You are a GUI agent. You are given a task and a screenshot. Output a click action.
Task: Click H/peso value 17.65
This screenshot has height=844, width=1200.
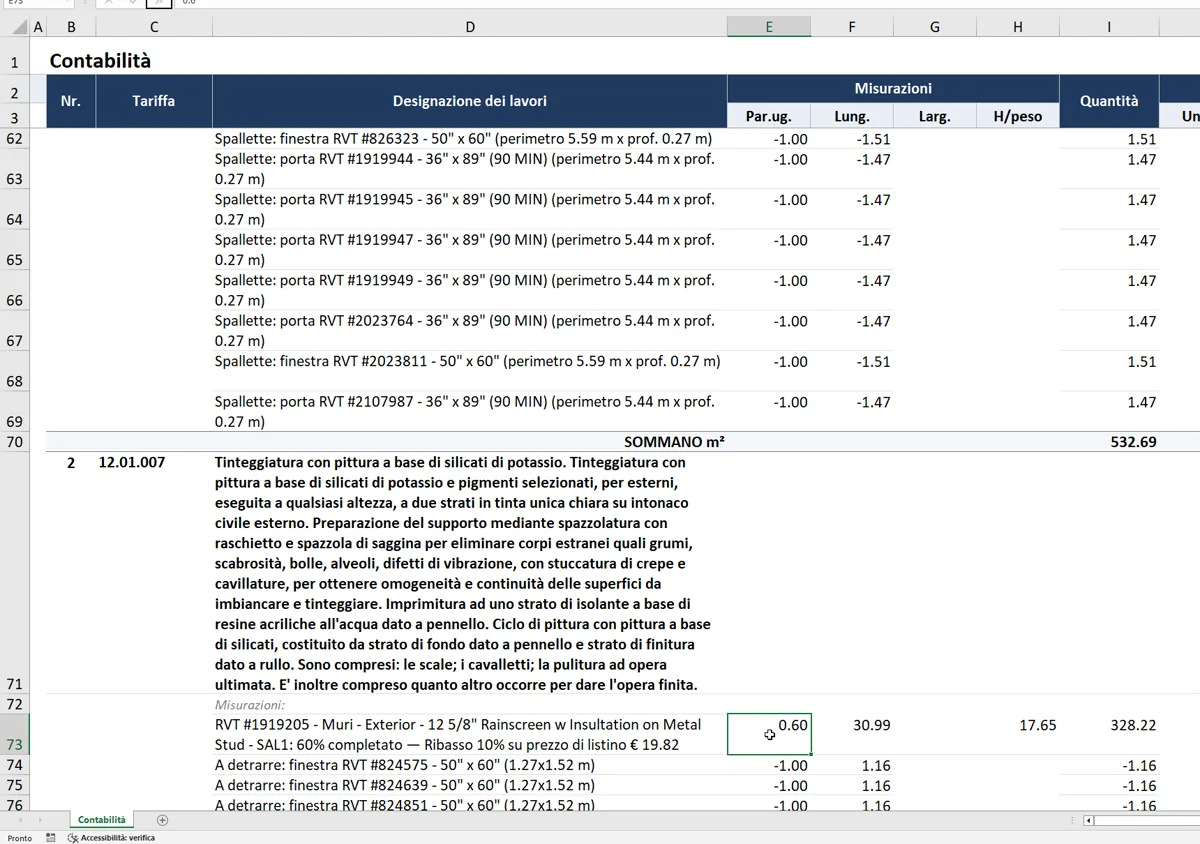(1038, 724)
